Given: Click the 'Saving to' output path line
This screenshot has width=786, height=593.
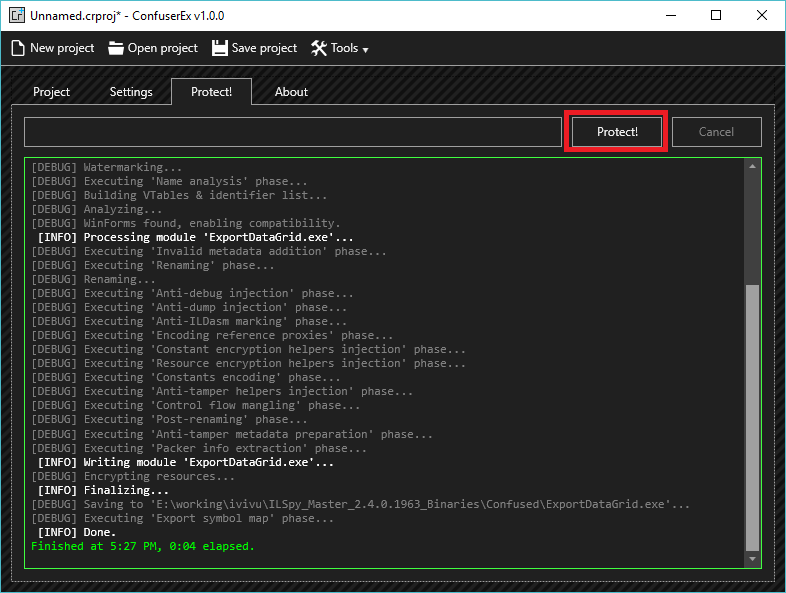Looking at the screenshot, I should click(360, 504).
